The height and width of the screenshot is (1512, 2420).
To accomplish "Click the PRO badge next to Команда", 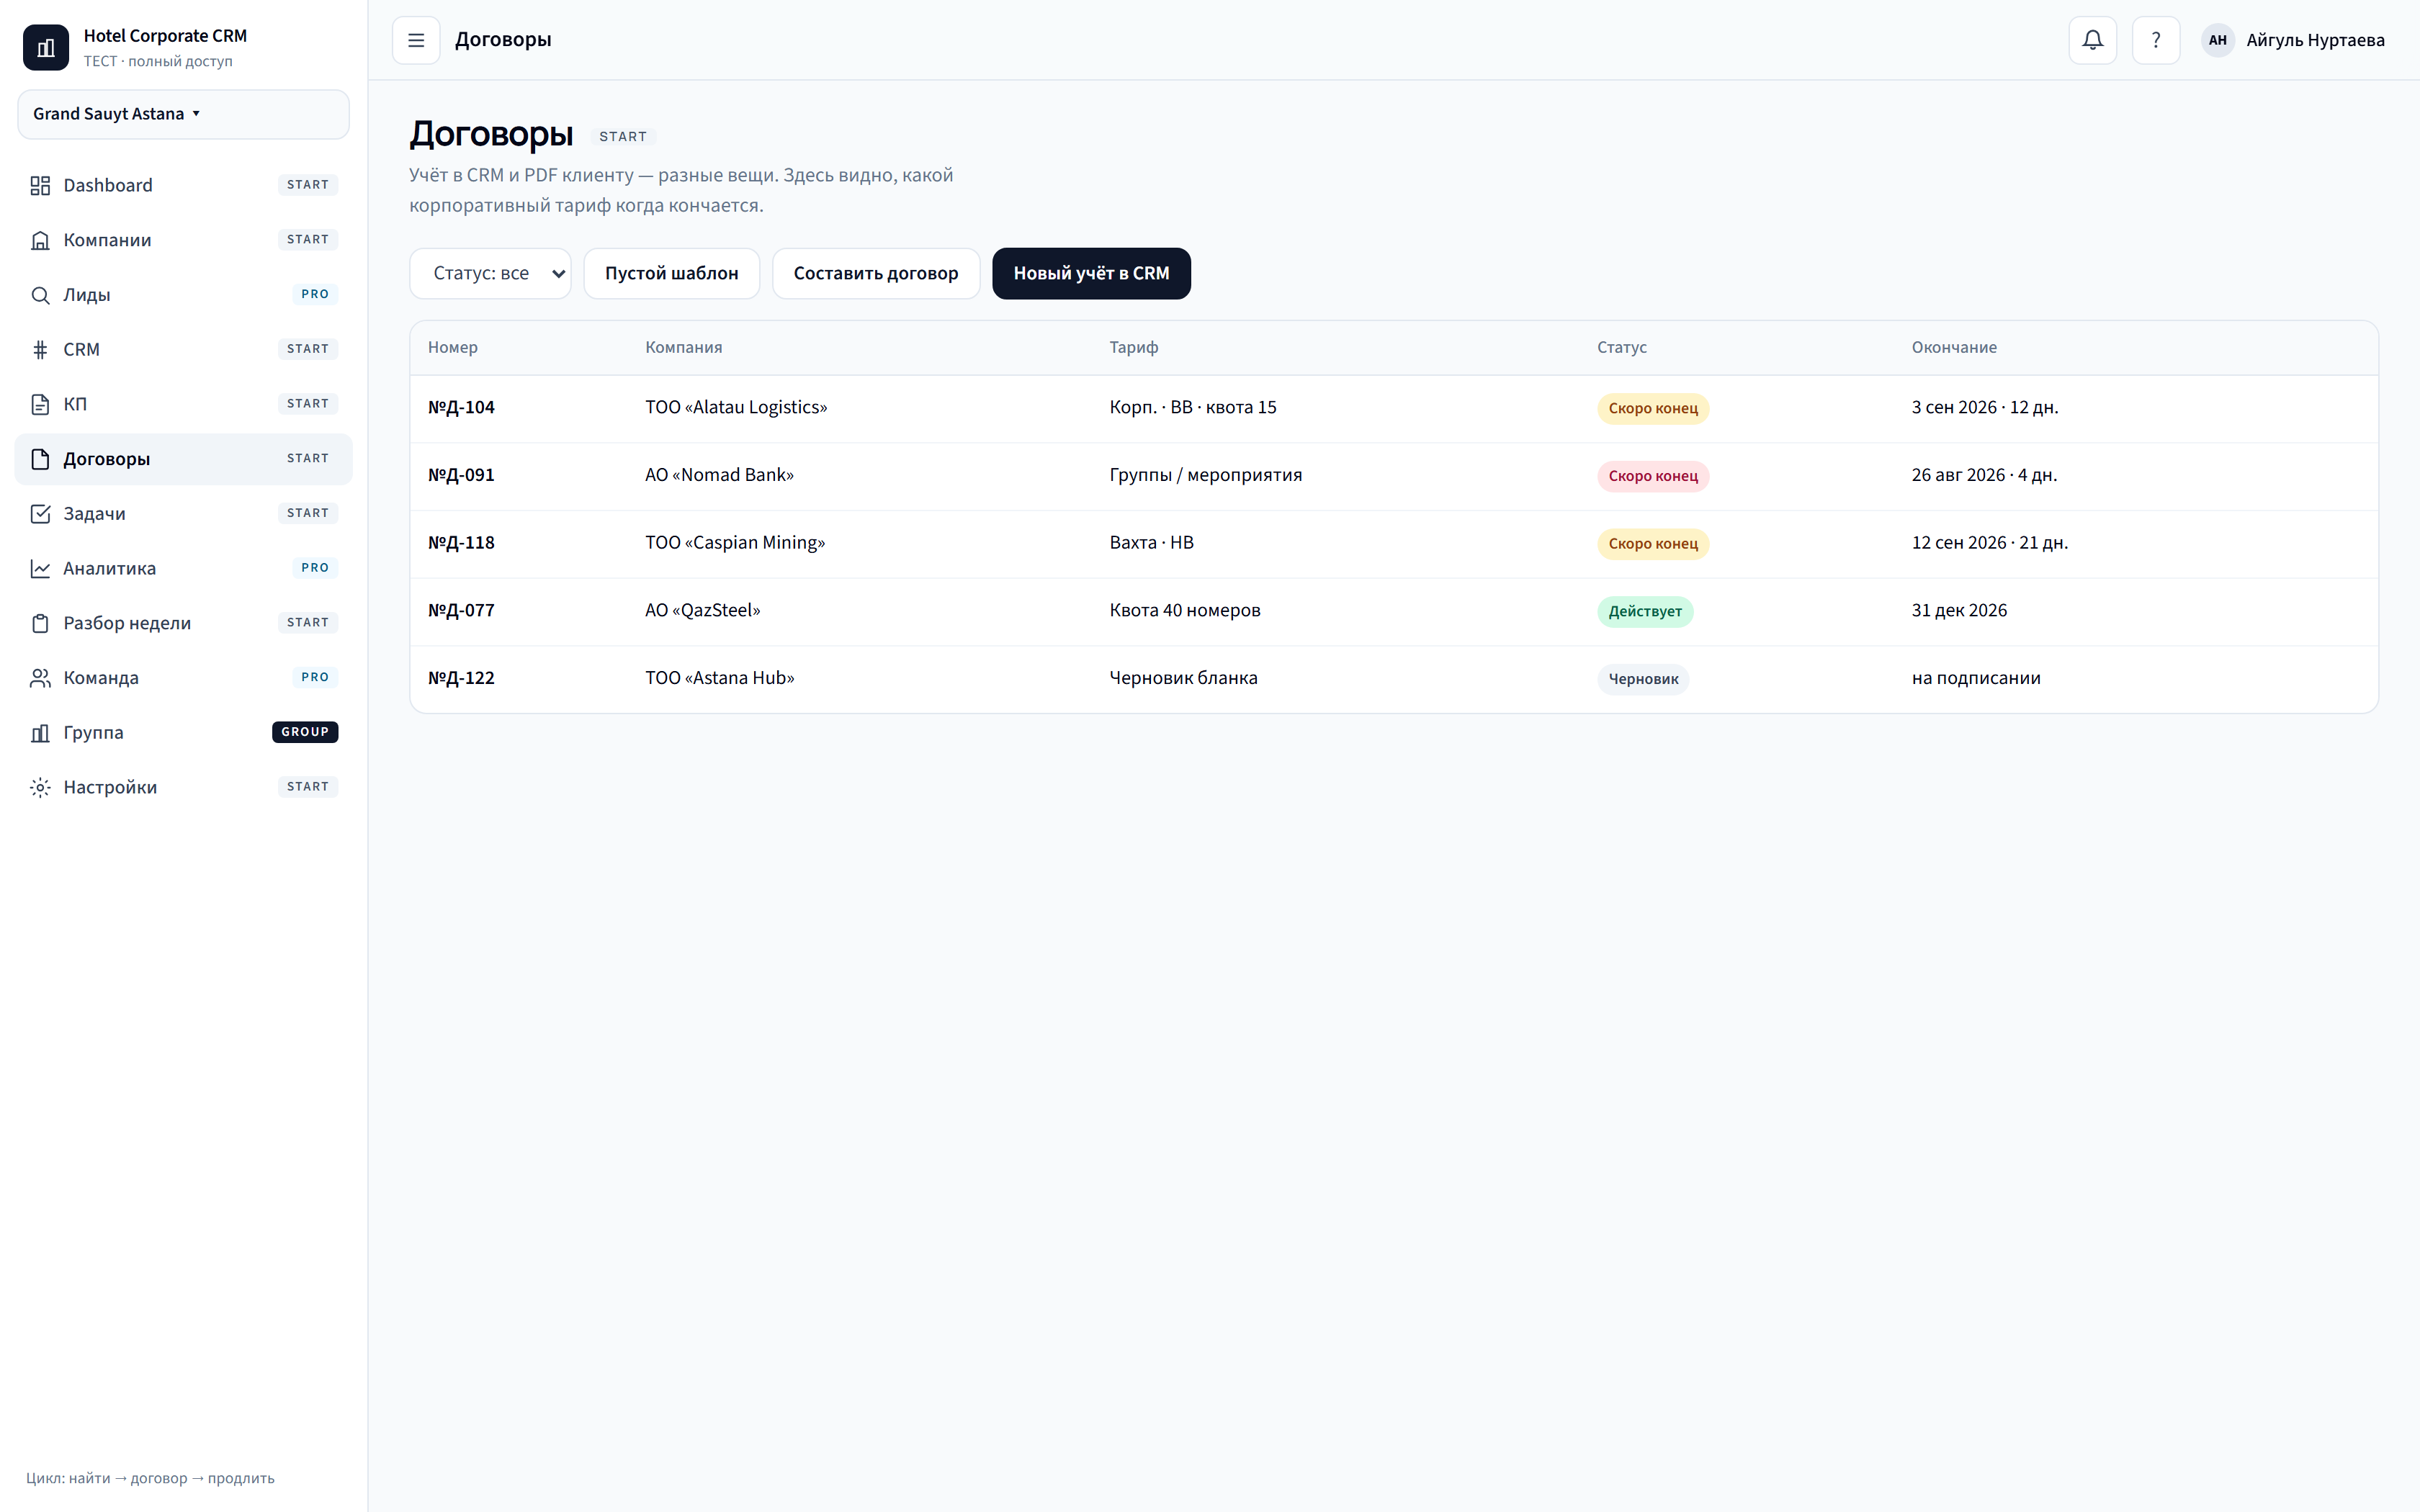I will point(315,677).
